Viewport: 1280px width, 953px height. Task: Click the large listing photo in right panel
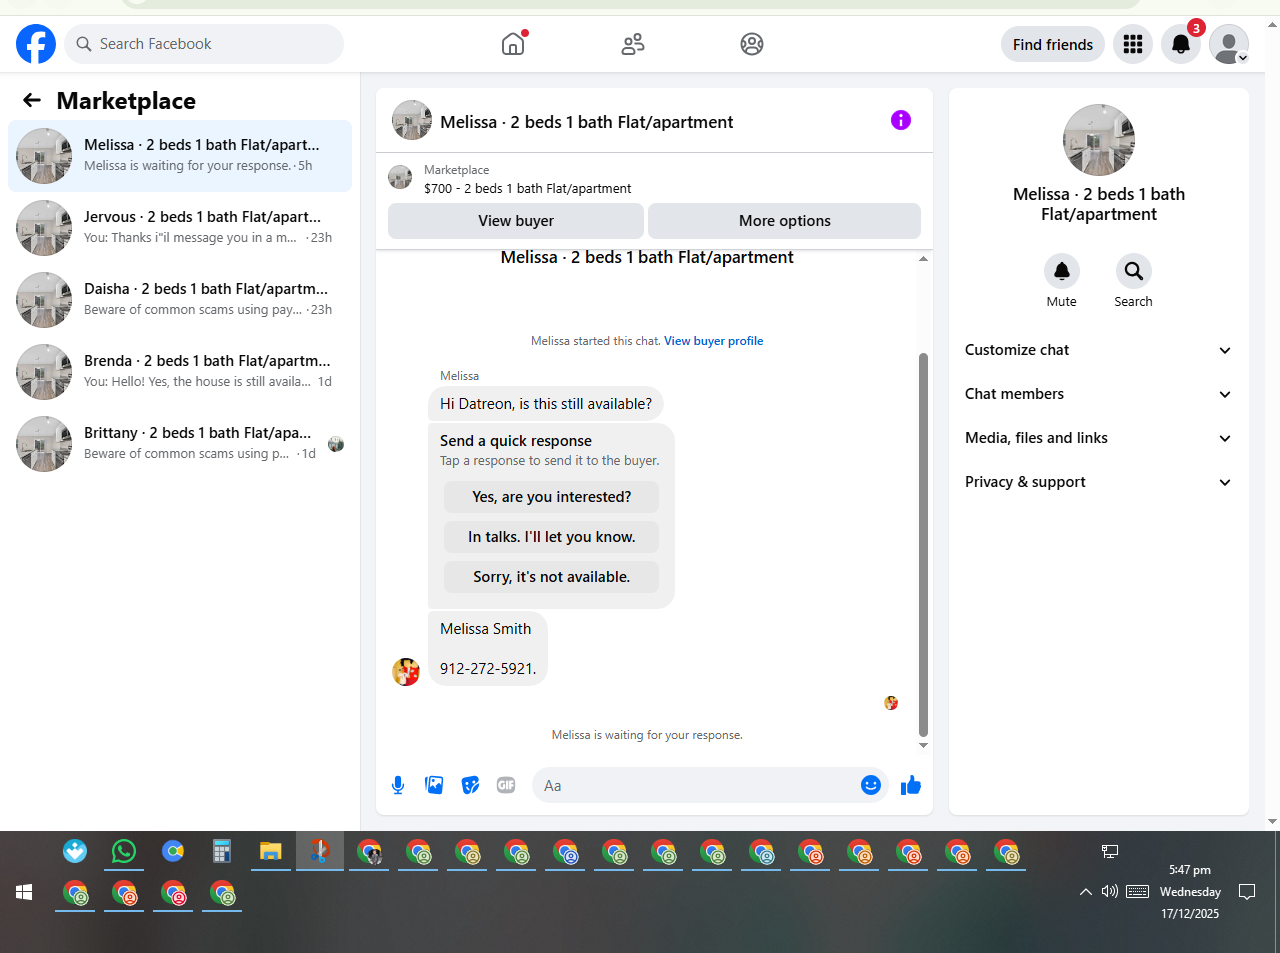1099,140
